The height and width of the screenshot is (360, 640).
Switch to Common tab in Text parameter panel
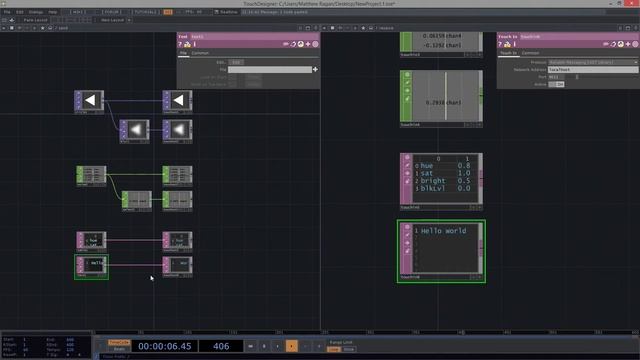200,53
